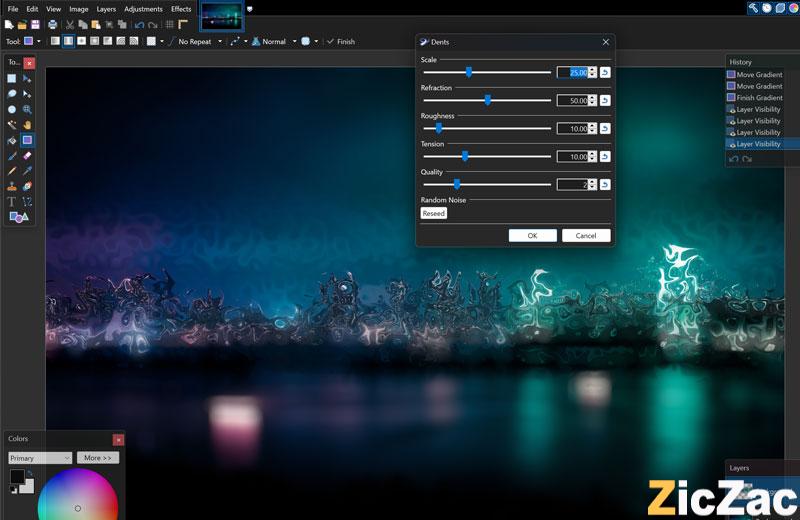This screenshot has width=800, height=520.
Task: Choose the Eraser tool
Action: (27, 156)
